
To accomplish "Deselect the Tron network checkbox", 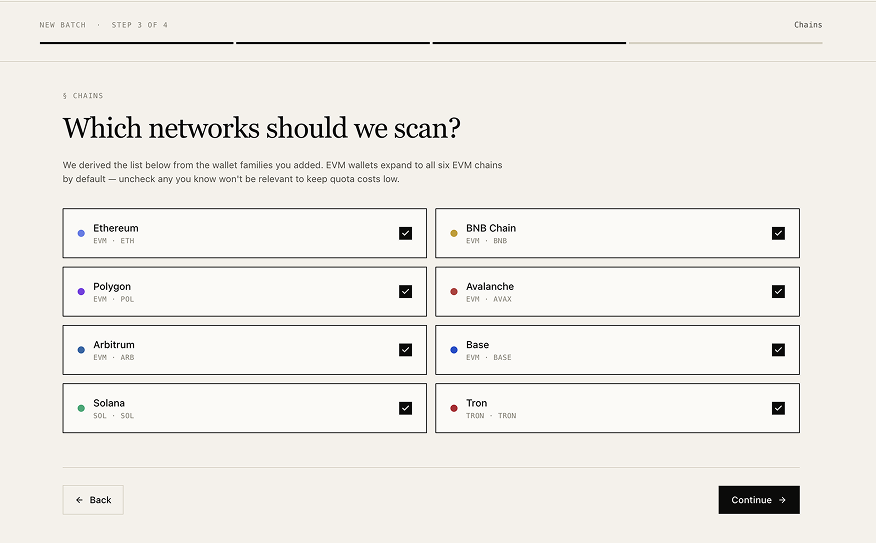I will tap(778, 408).
